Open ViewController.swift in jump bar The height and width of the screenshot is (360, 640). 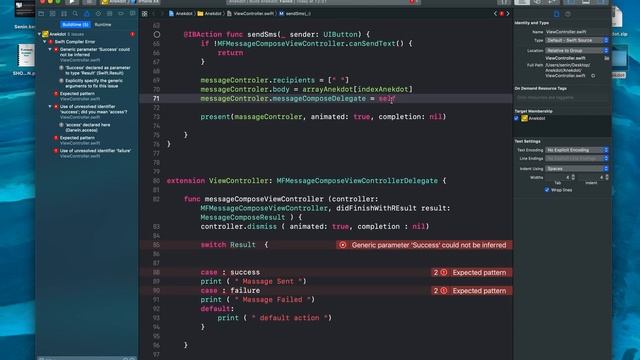tap(251, 13)
